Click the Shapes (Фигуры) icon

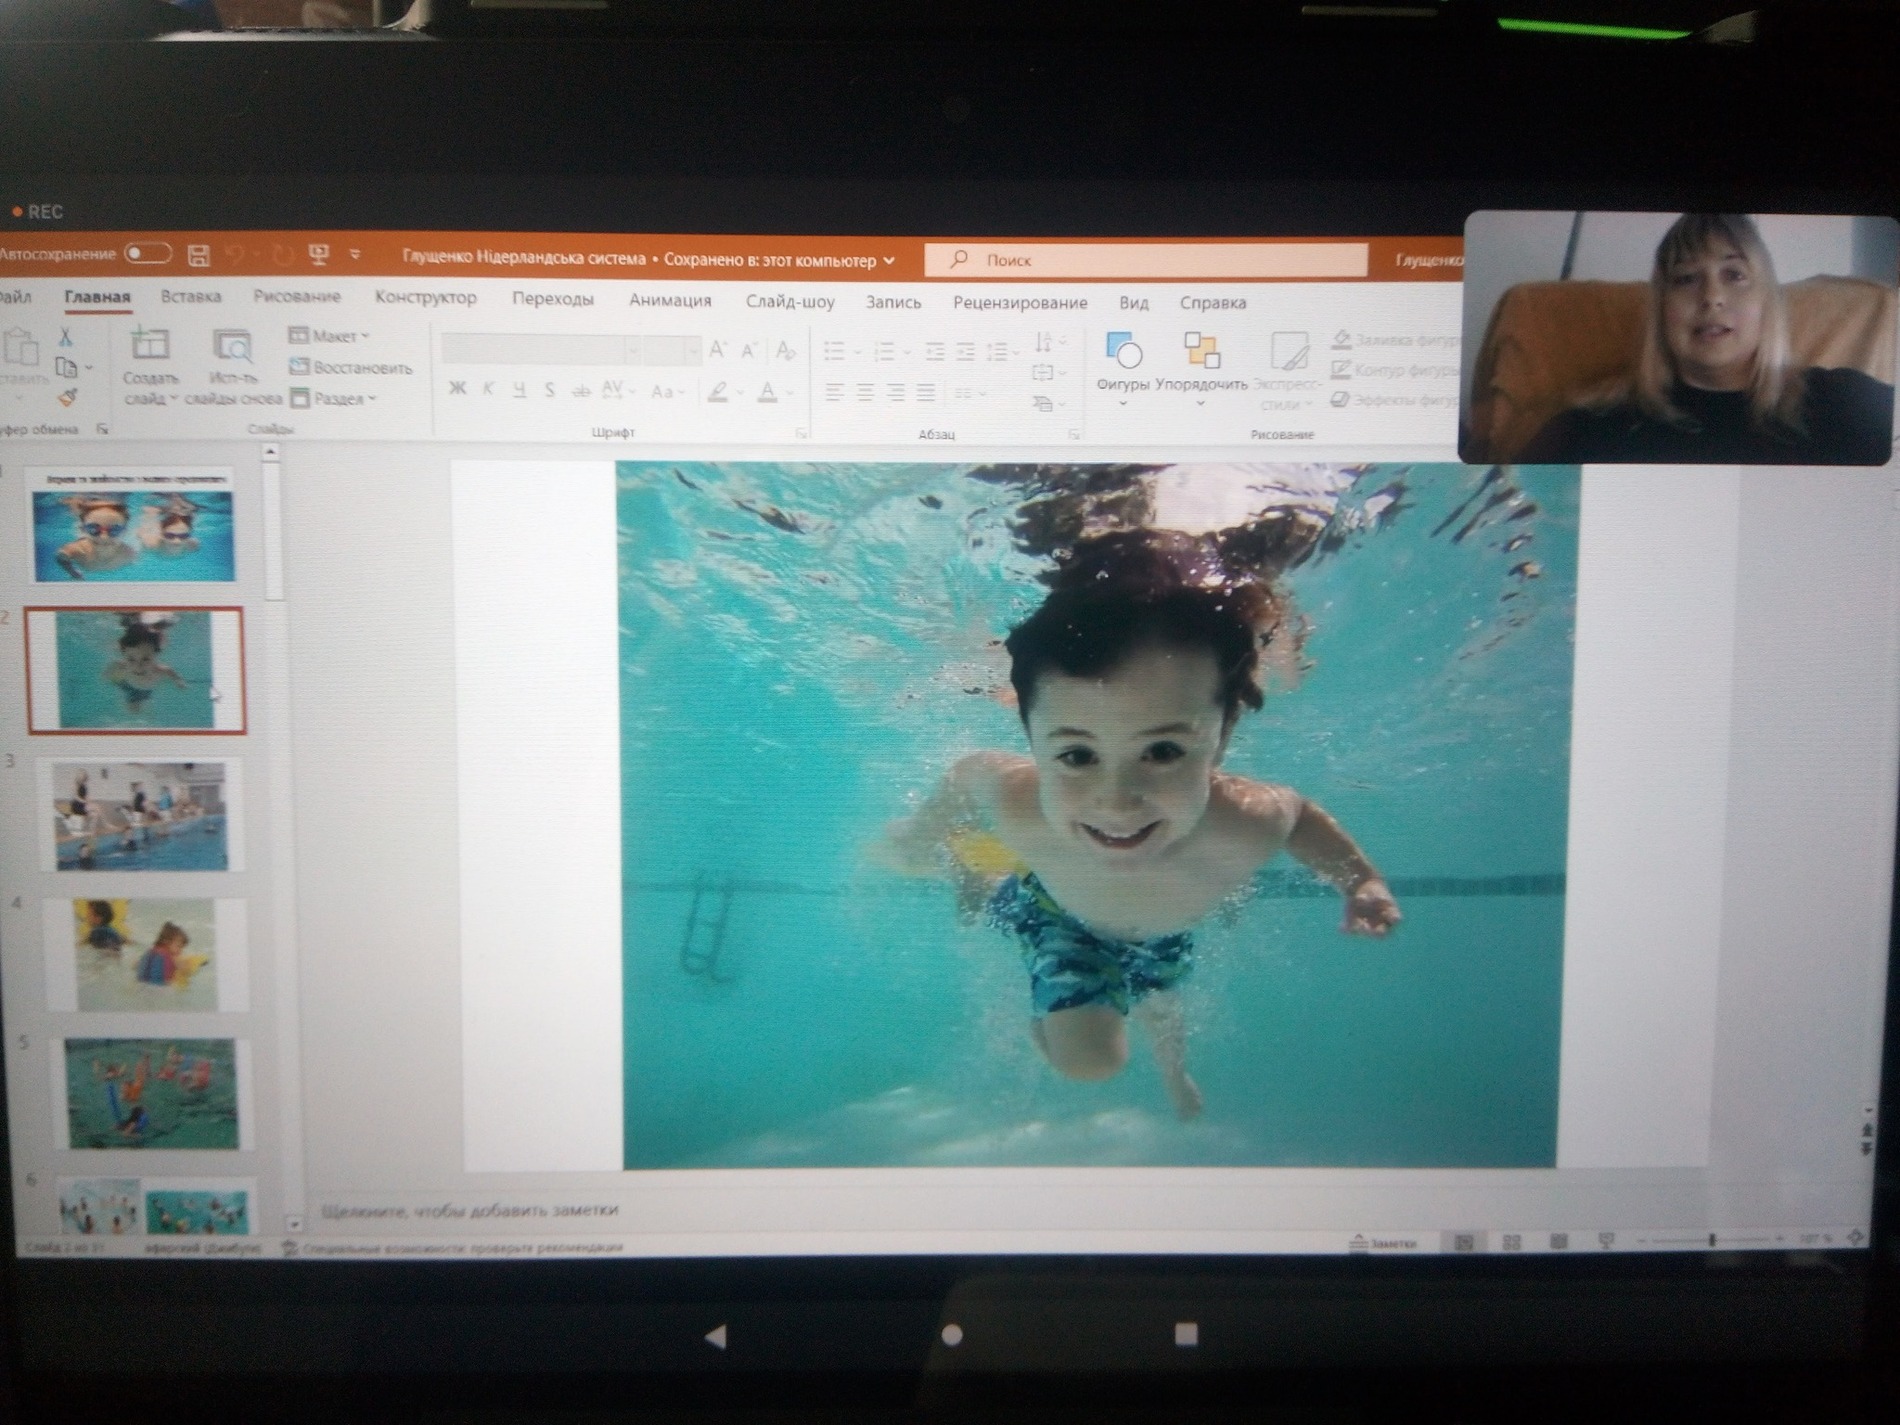[1123, 353]
